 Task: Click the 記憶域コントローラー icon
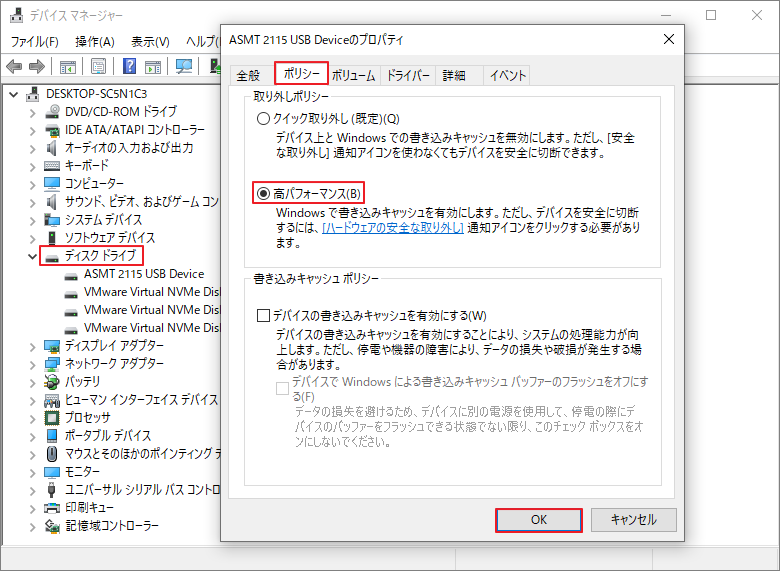tap(52, 525)
